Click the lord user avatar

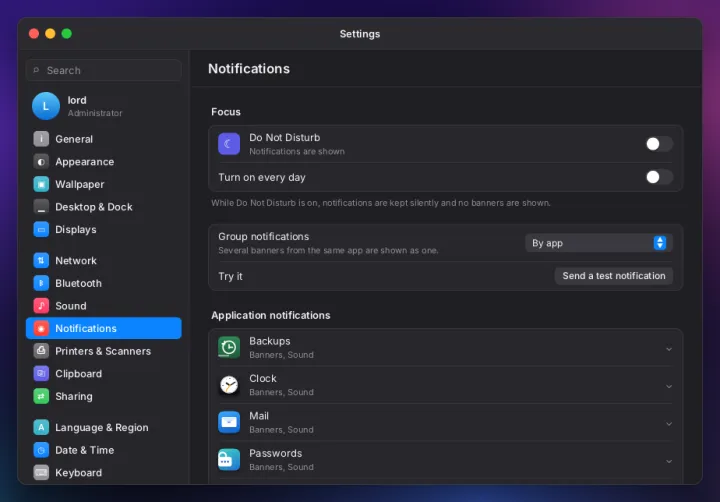click(45, 106)
